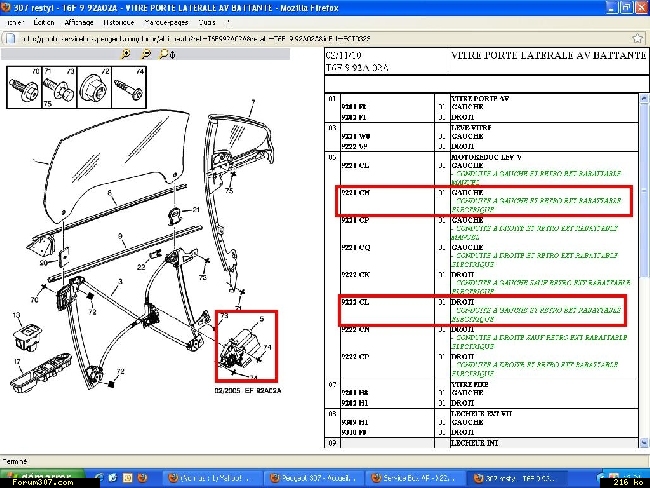Switch to Service Box taskbar window

(415, 478)
